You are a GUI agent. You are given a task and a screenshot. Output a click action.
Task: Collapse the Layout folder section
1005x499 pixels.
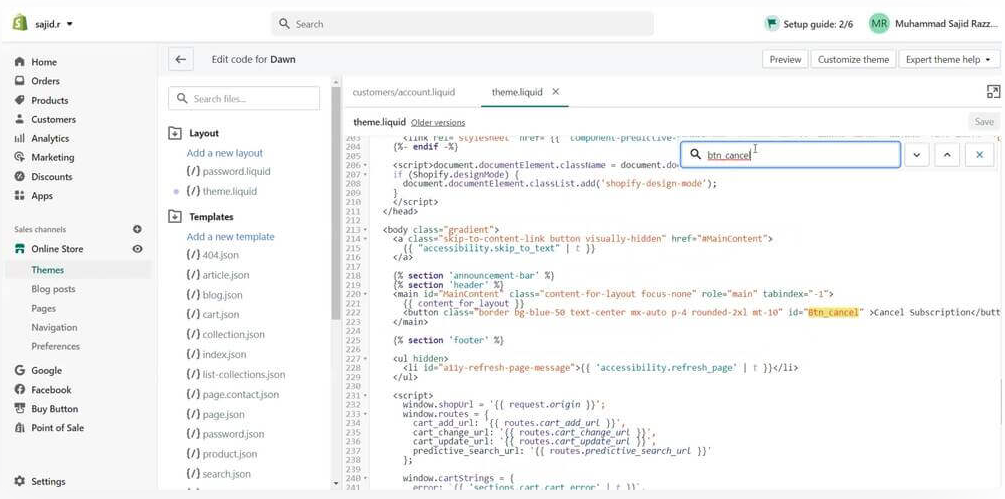pyautogui.click(x=175, y=133)
